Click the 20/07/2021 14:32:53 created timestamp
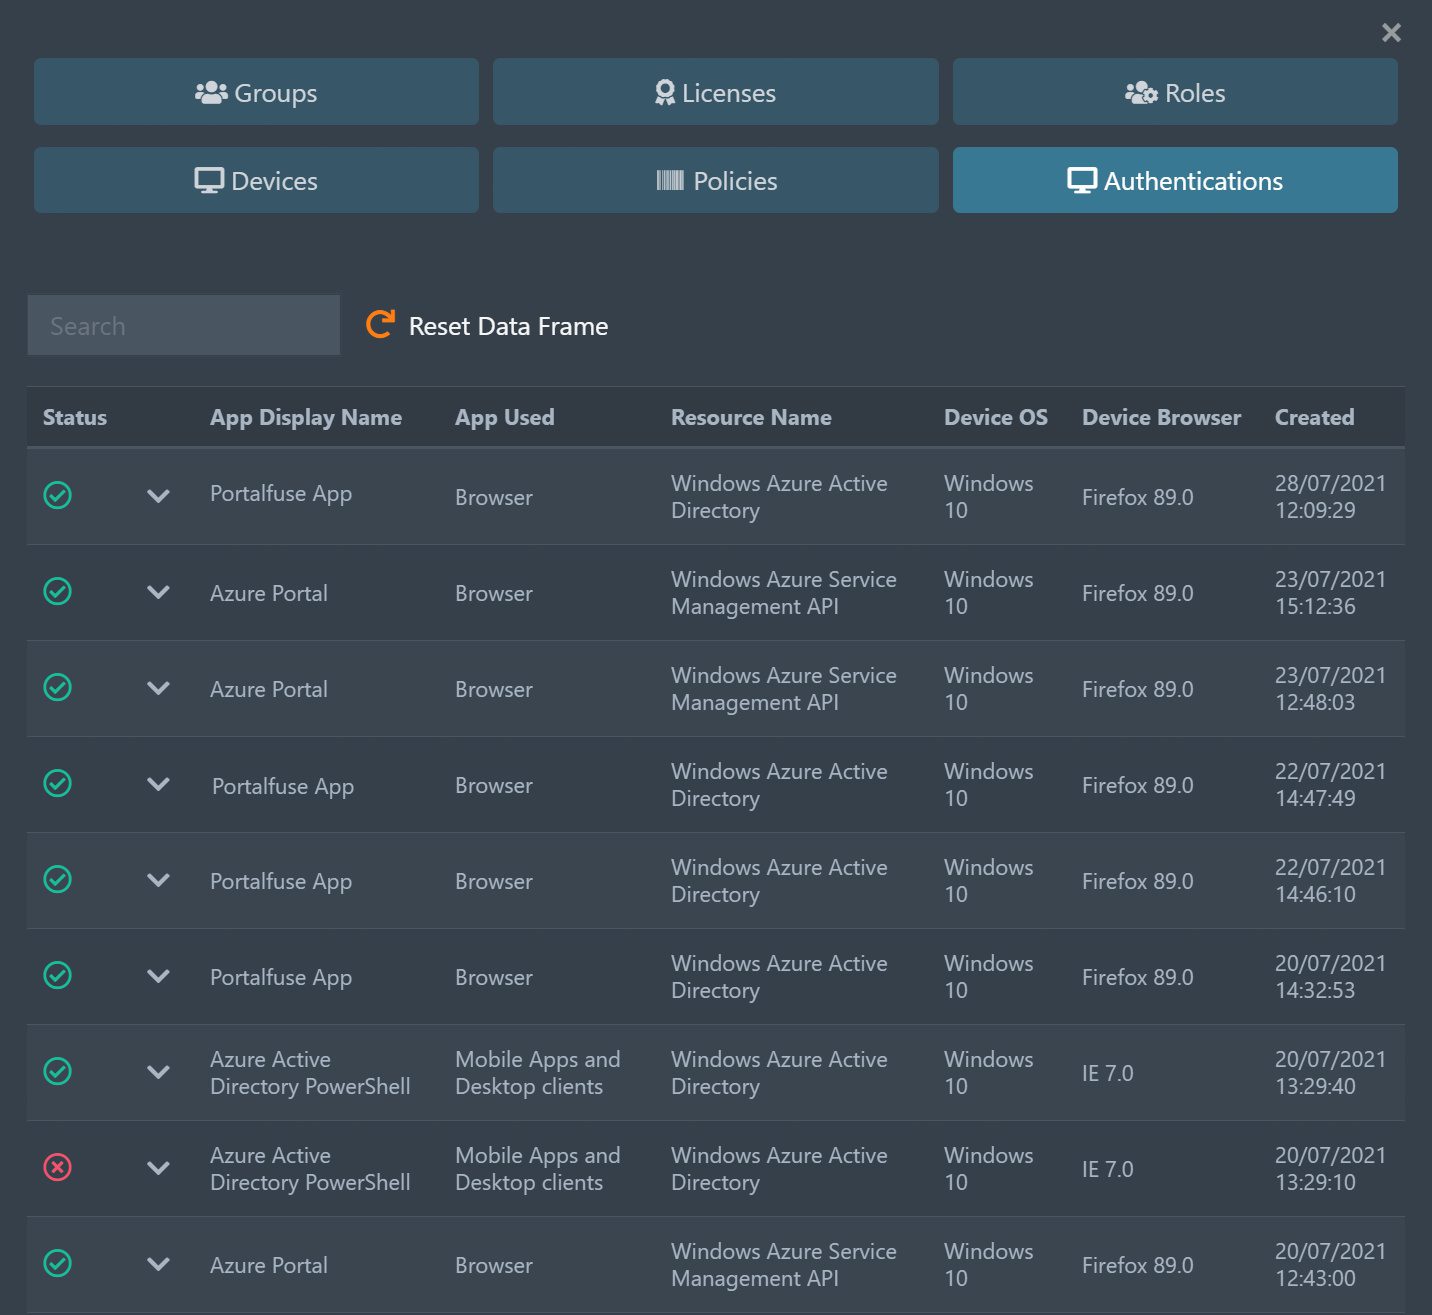1432x1315 pixels. click(1330, 977)
